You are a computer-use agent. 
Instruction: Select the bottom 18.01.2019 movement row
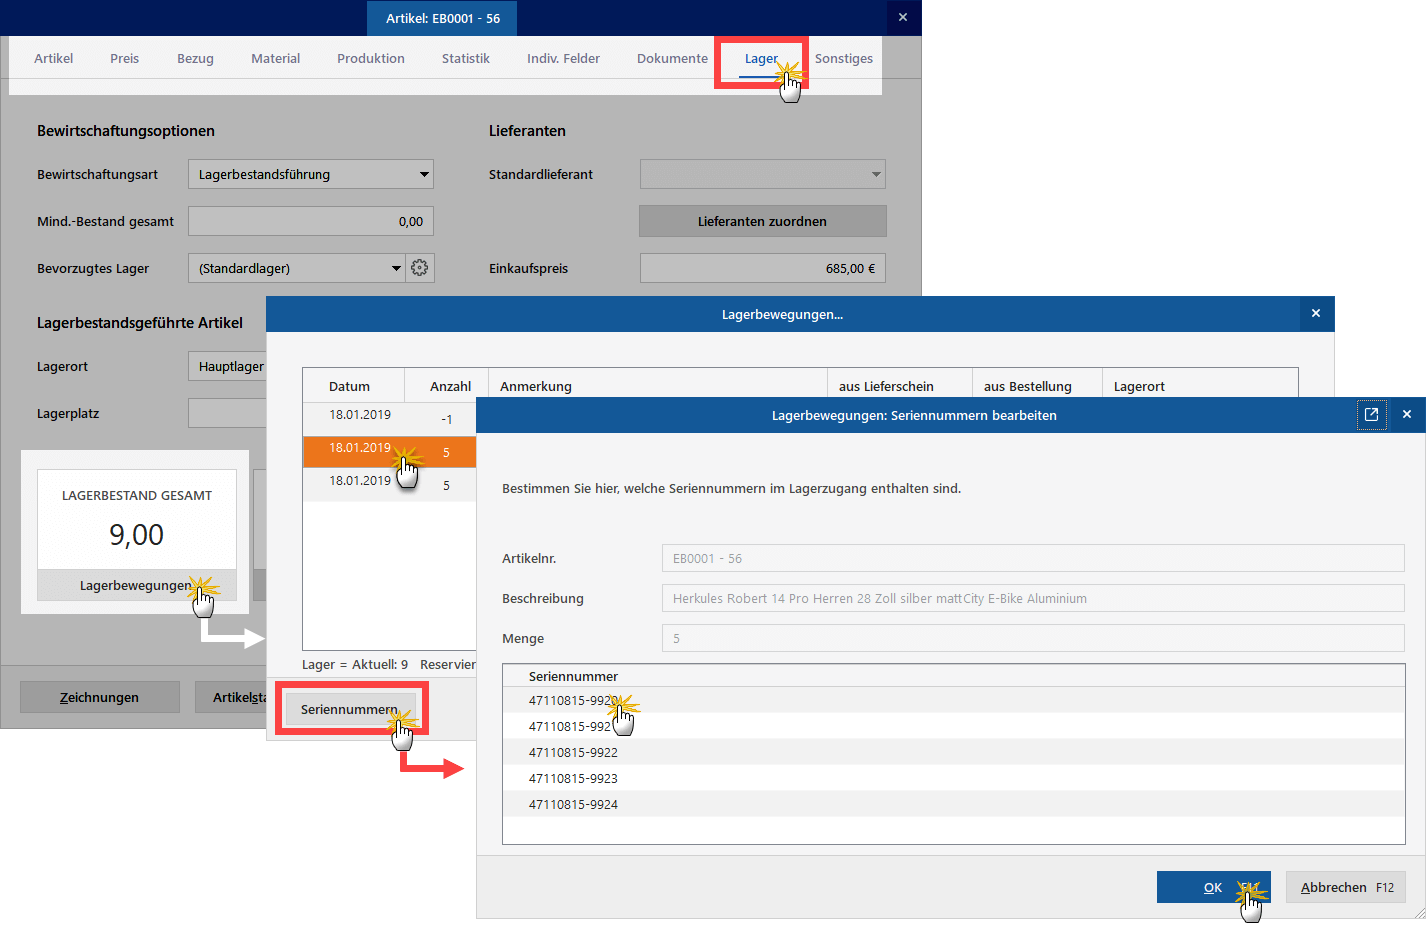(389, 484)
